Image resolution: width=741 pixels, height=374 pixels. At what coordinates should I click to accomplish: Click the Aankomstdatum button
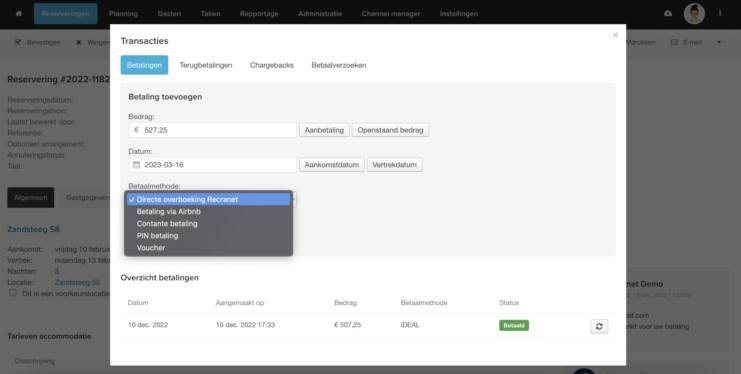[x=332, y=165]
